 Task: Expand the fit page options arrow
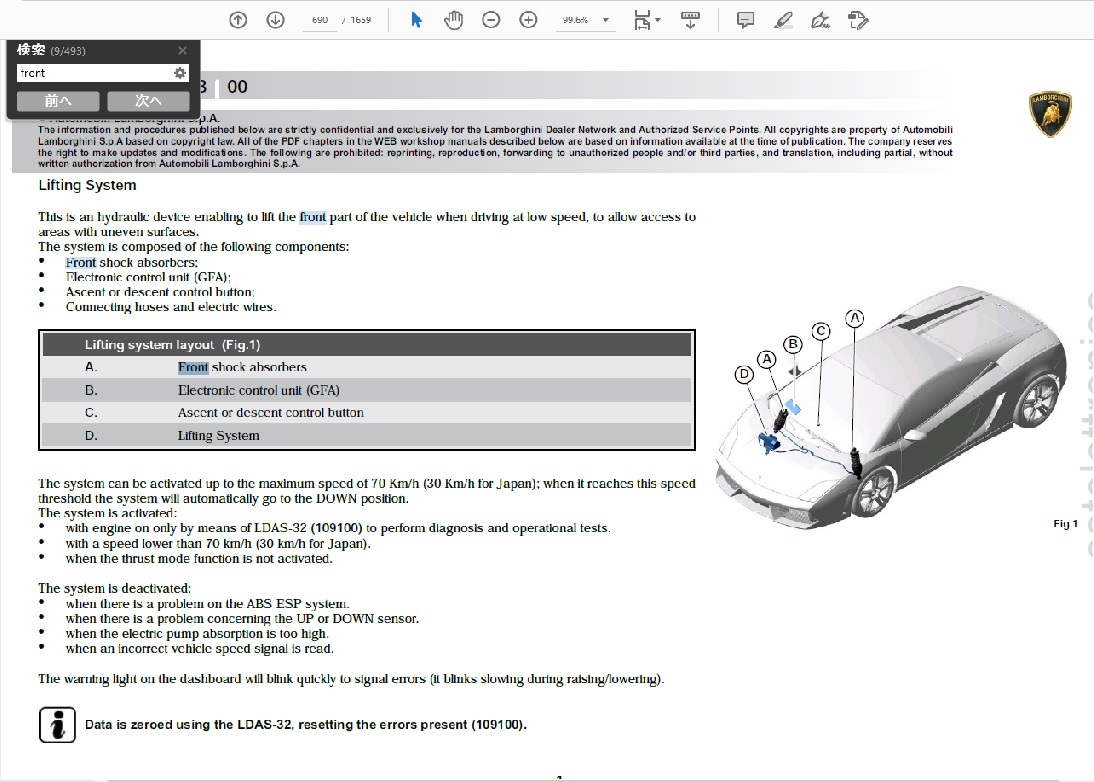tap(658, 20)
